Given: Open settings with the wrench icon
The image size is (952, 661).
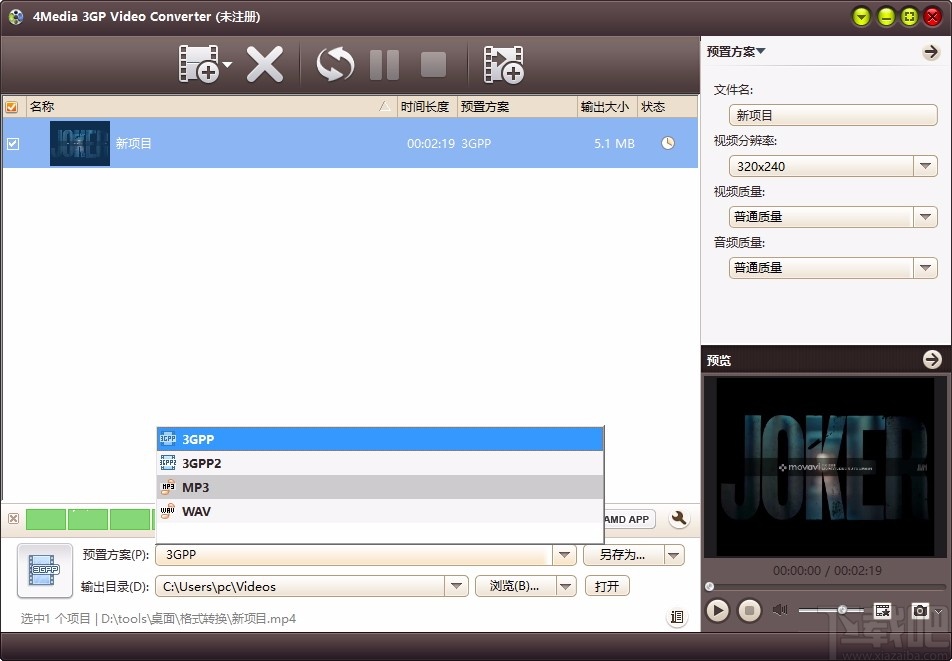Looking at the screenshot, I should coord(678,519).
